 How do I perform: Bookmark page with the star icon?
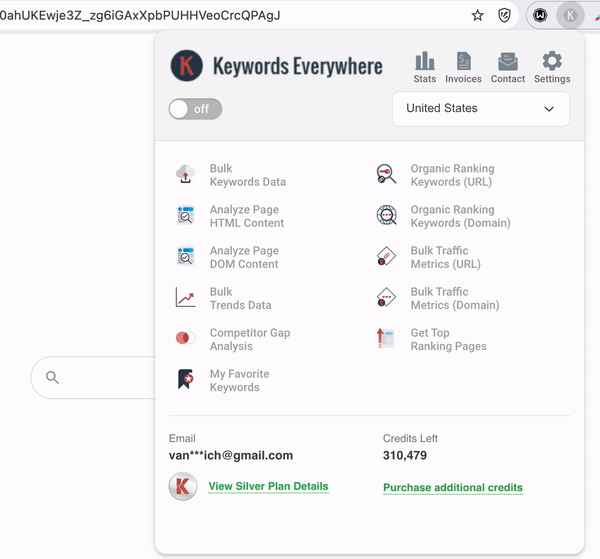(x=477, y=16)
